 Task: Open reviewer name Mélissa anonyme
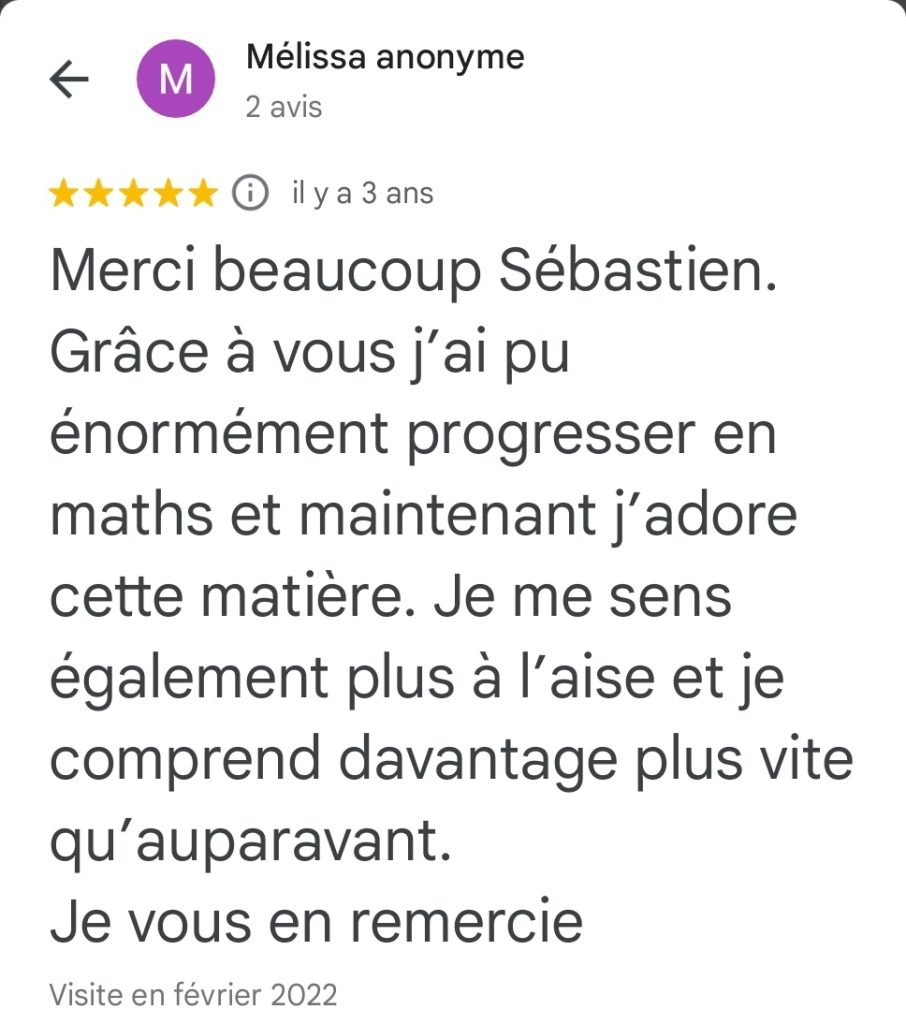pos(385,58)
